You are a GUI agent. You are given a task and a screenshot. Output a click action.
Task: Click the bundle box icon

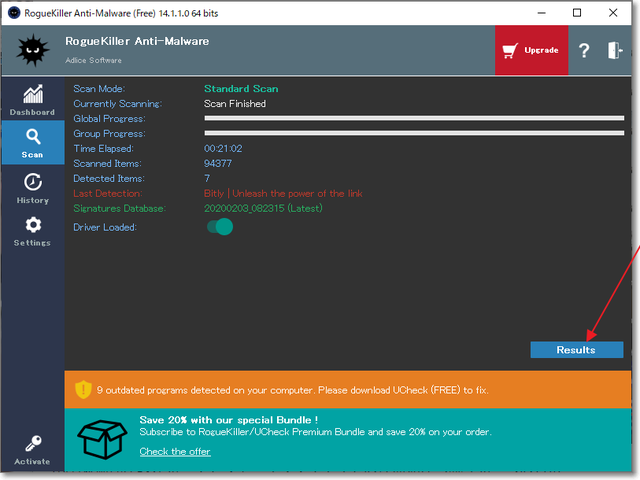point(102,436)
